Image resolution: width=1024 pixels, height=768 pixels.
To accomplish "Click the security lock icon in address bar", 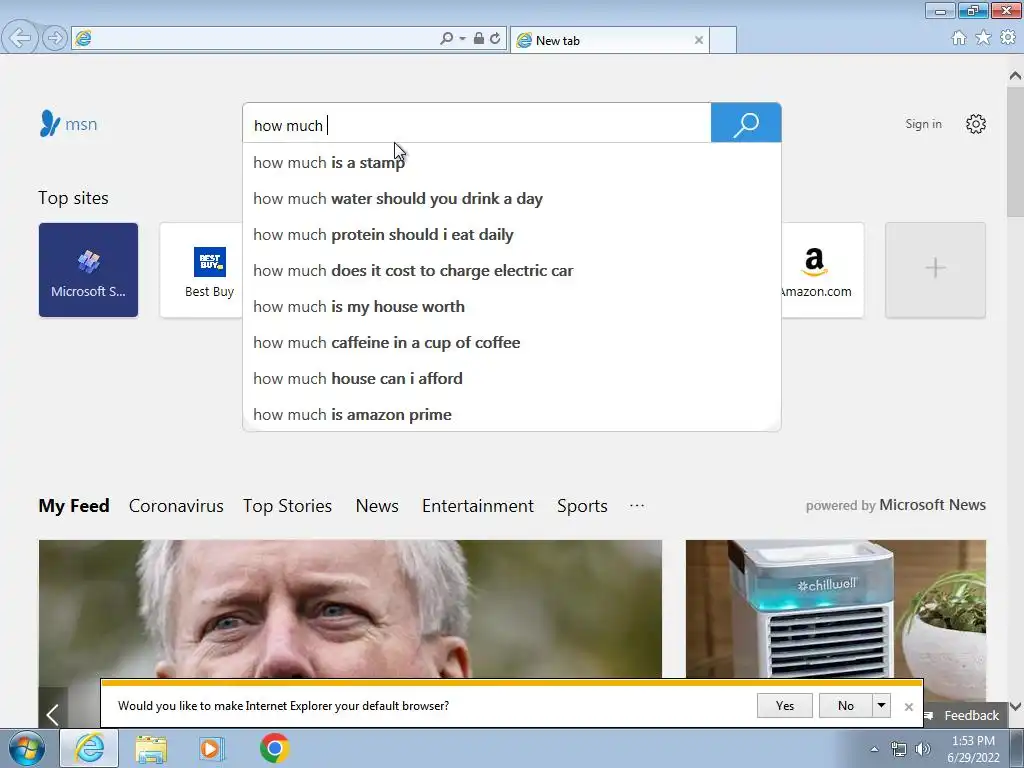I will 479,39.
